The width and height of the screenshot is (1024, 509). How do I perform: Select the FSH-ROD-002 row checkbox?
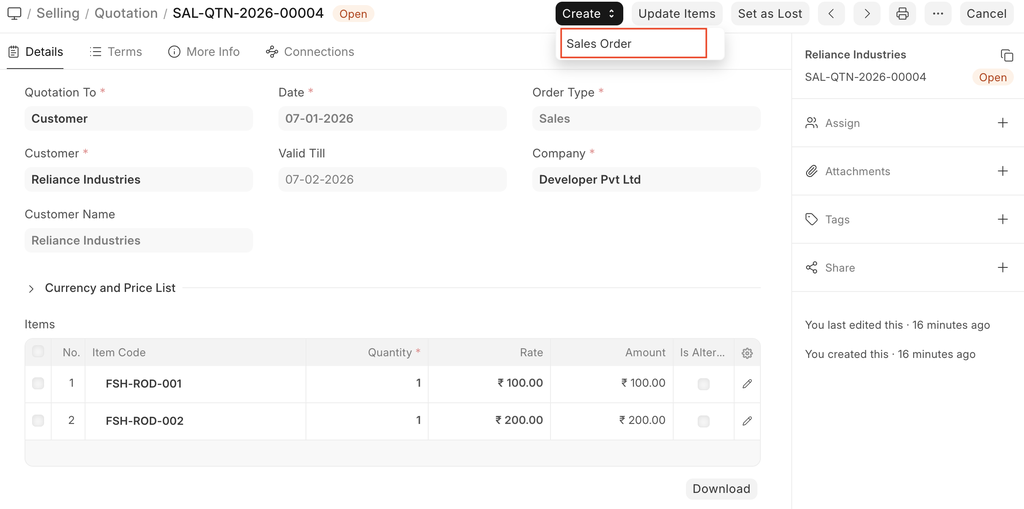coord(38,421)
